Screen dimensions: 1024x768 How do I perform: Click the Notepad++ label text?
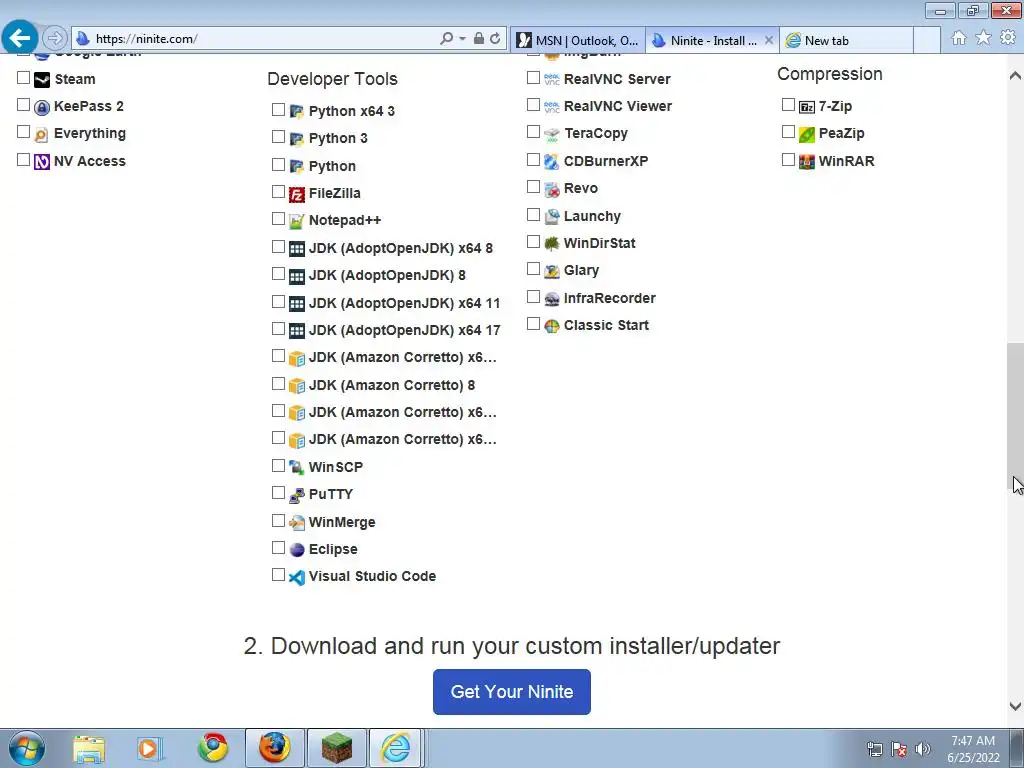[345, 220]
